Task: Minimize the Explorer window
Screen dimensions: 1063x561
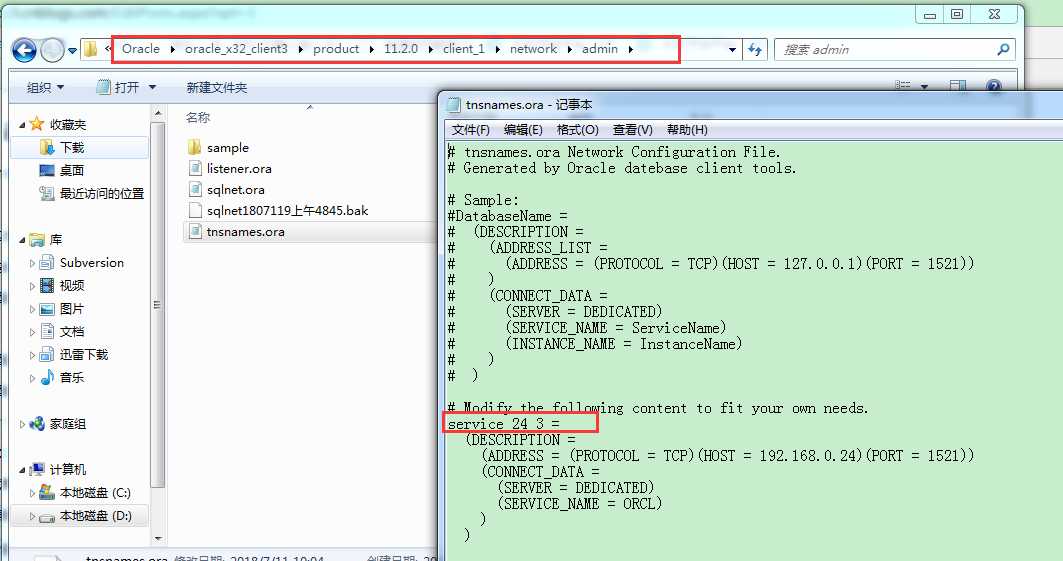Action: pyautogui.click(x=930, y=14)
